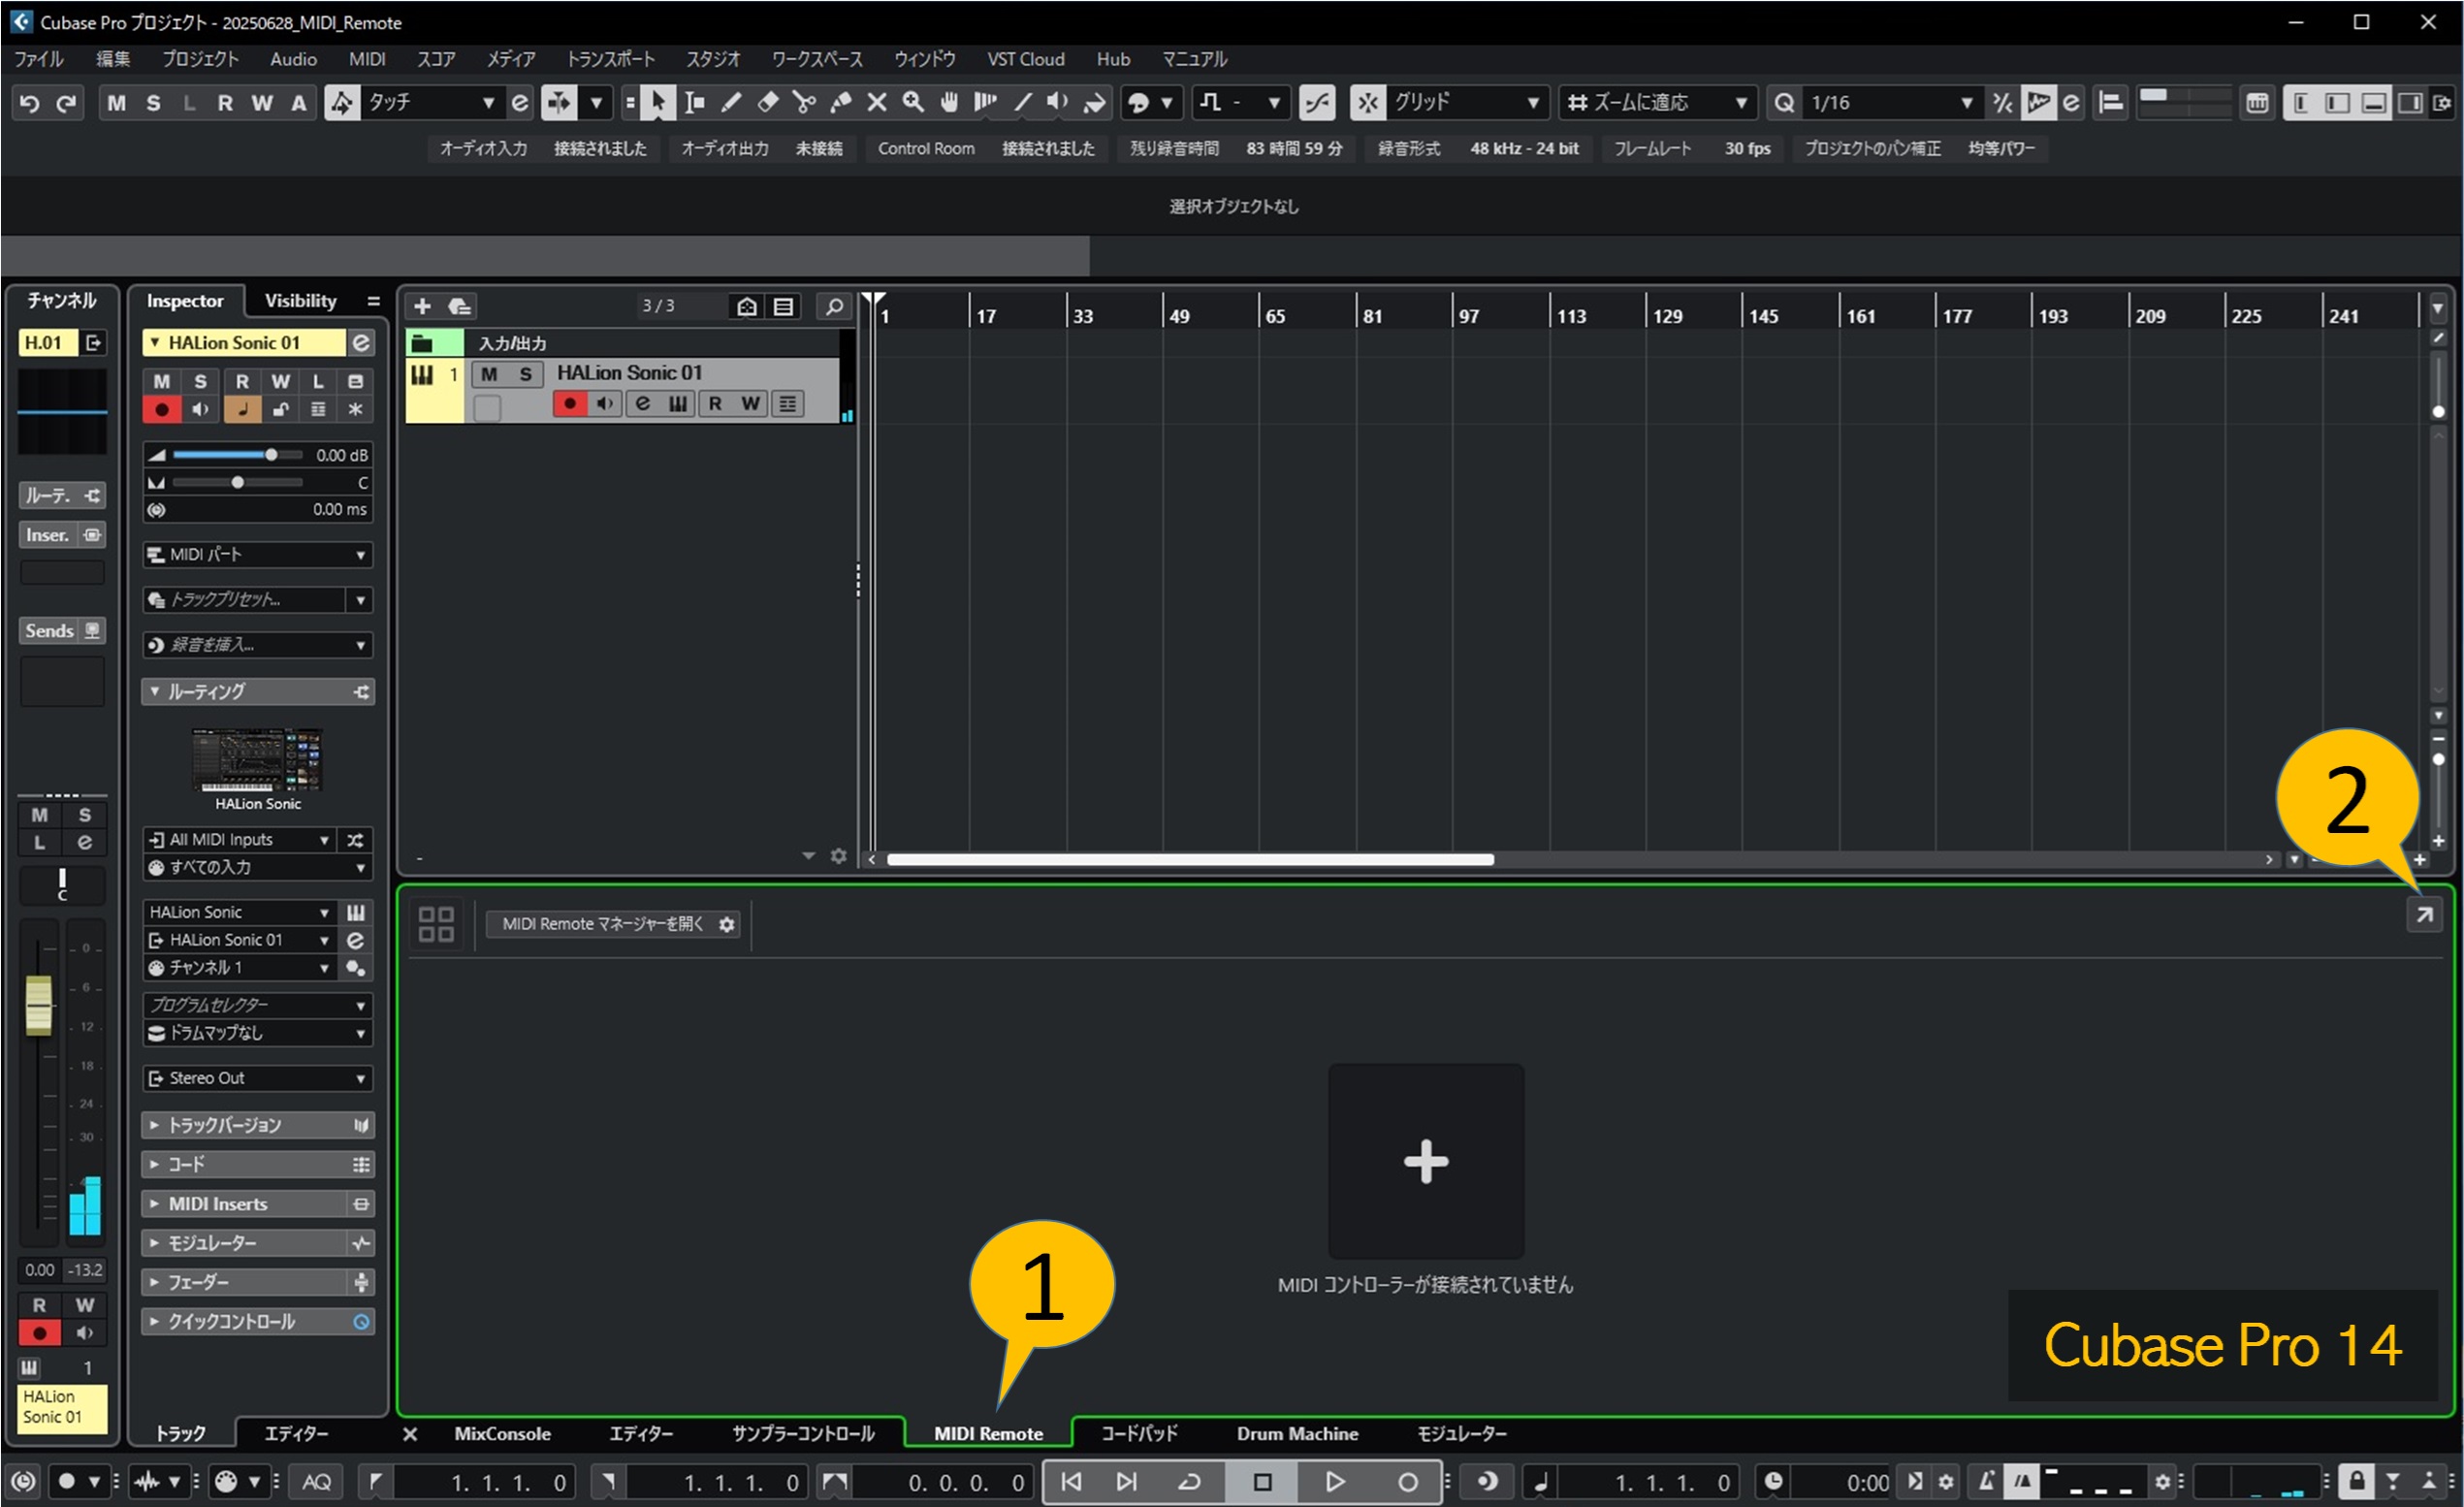Open automation mode タッチ dropdown
Screen dimensions: 2464x1507
pos(432,102)
